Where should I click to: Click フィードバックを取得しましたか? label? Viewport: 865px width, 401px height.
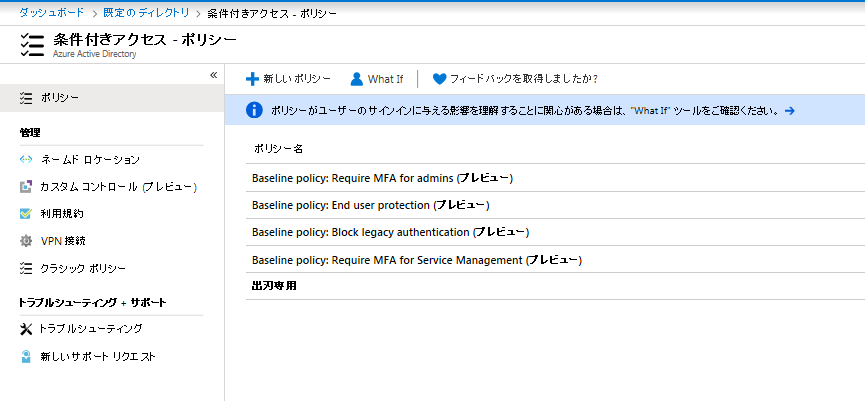(x=524, y=79)
